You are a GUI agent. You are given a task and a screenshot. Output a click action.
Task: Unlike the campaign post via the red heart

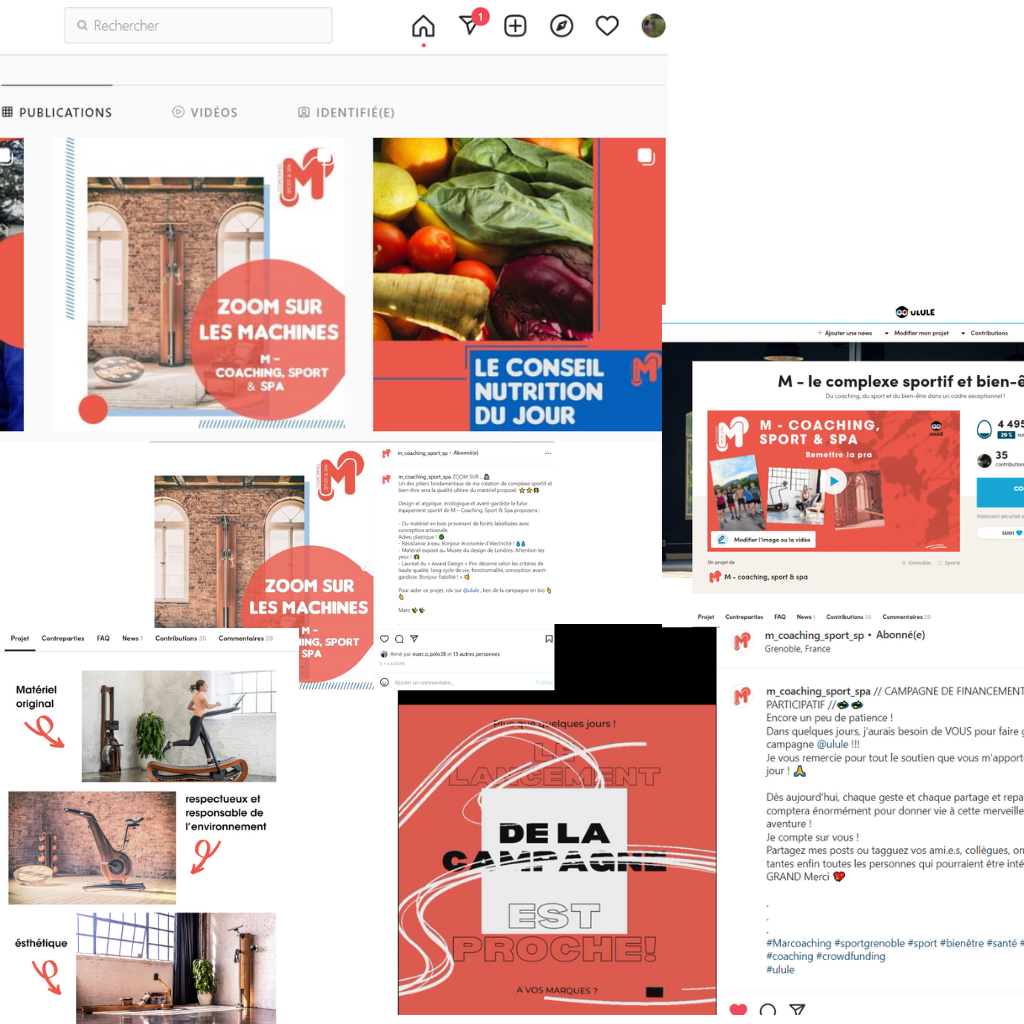pyautogui.click(x=738, y=1010)
